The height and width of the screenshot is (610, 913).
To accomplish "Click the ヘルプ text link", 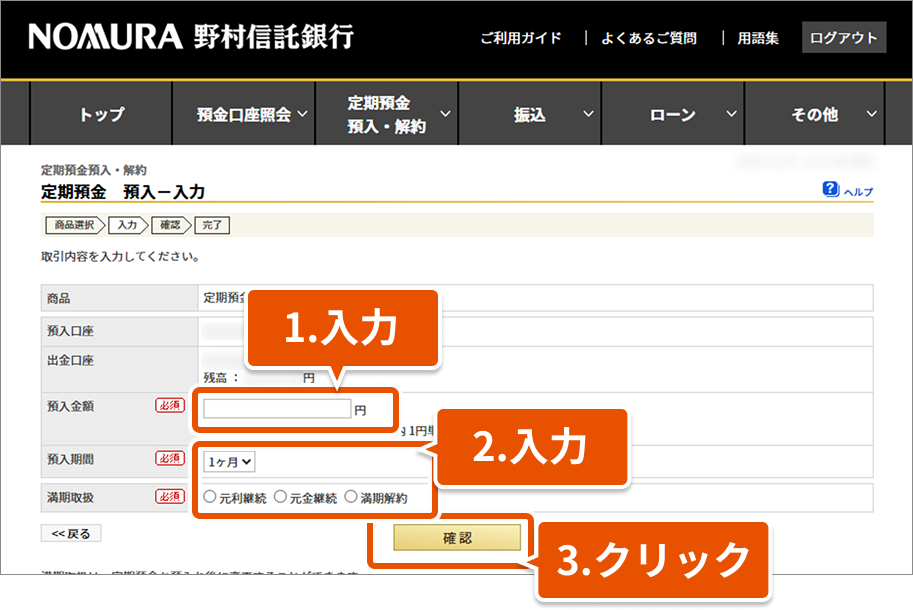I will (858, 191).
